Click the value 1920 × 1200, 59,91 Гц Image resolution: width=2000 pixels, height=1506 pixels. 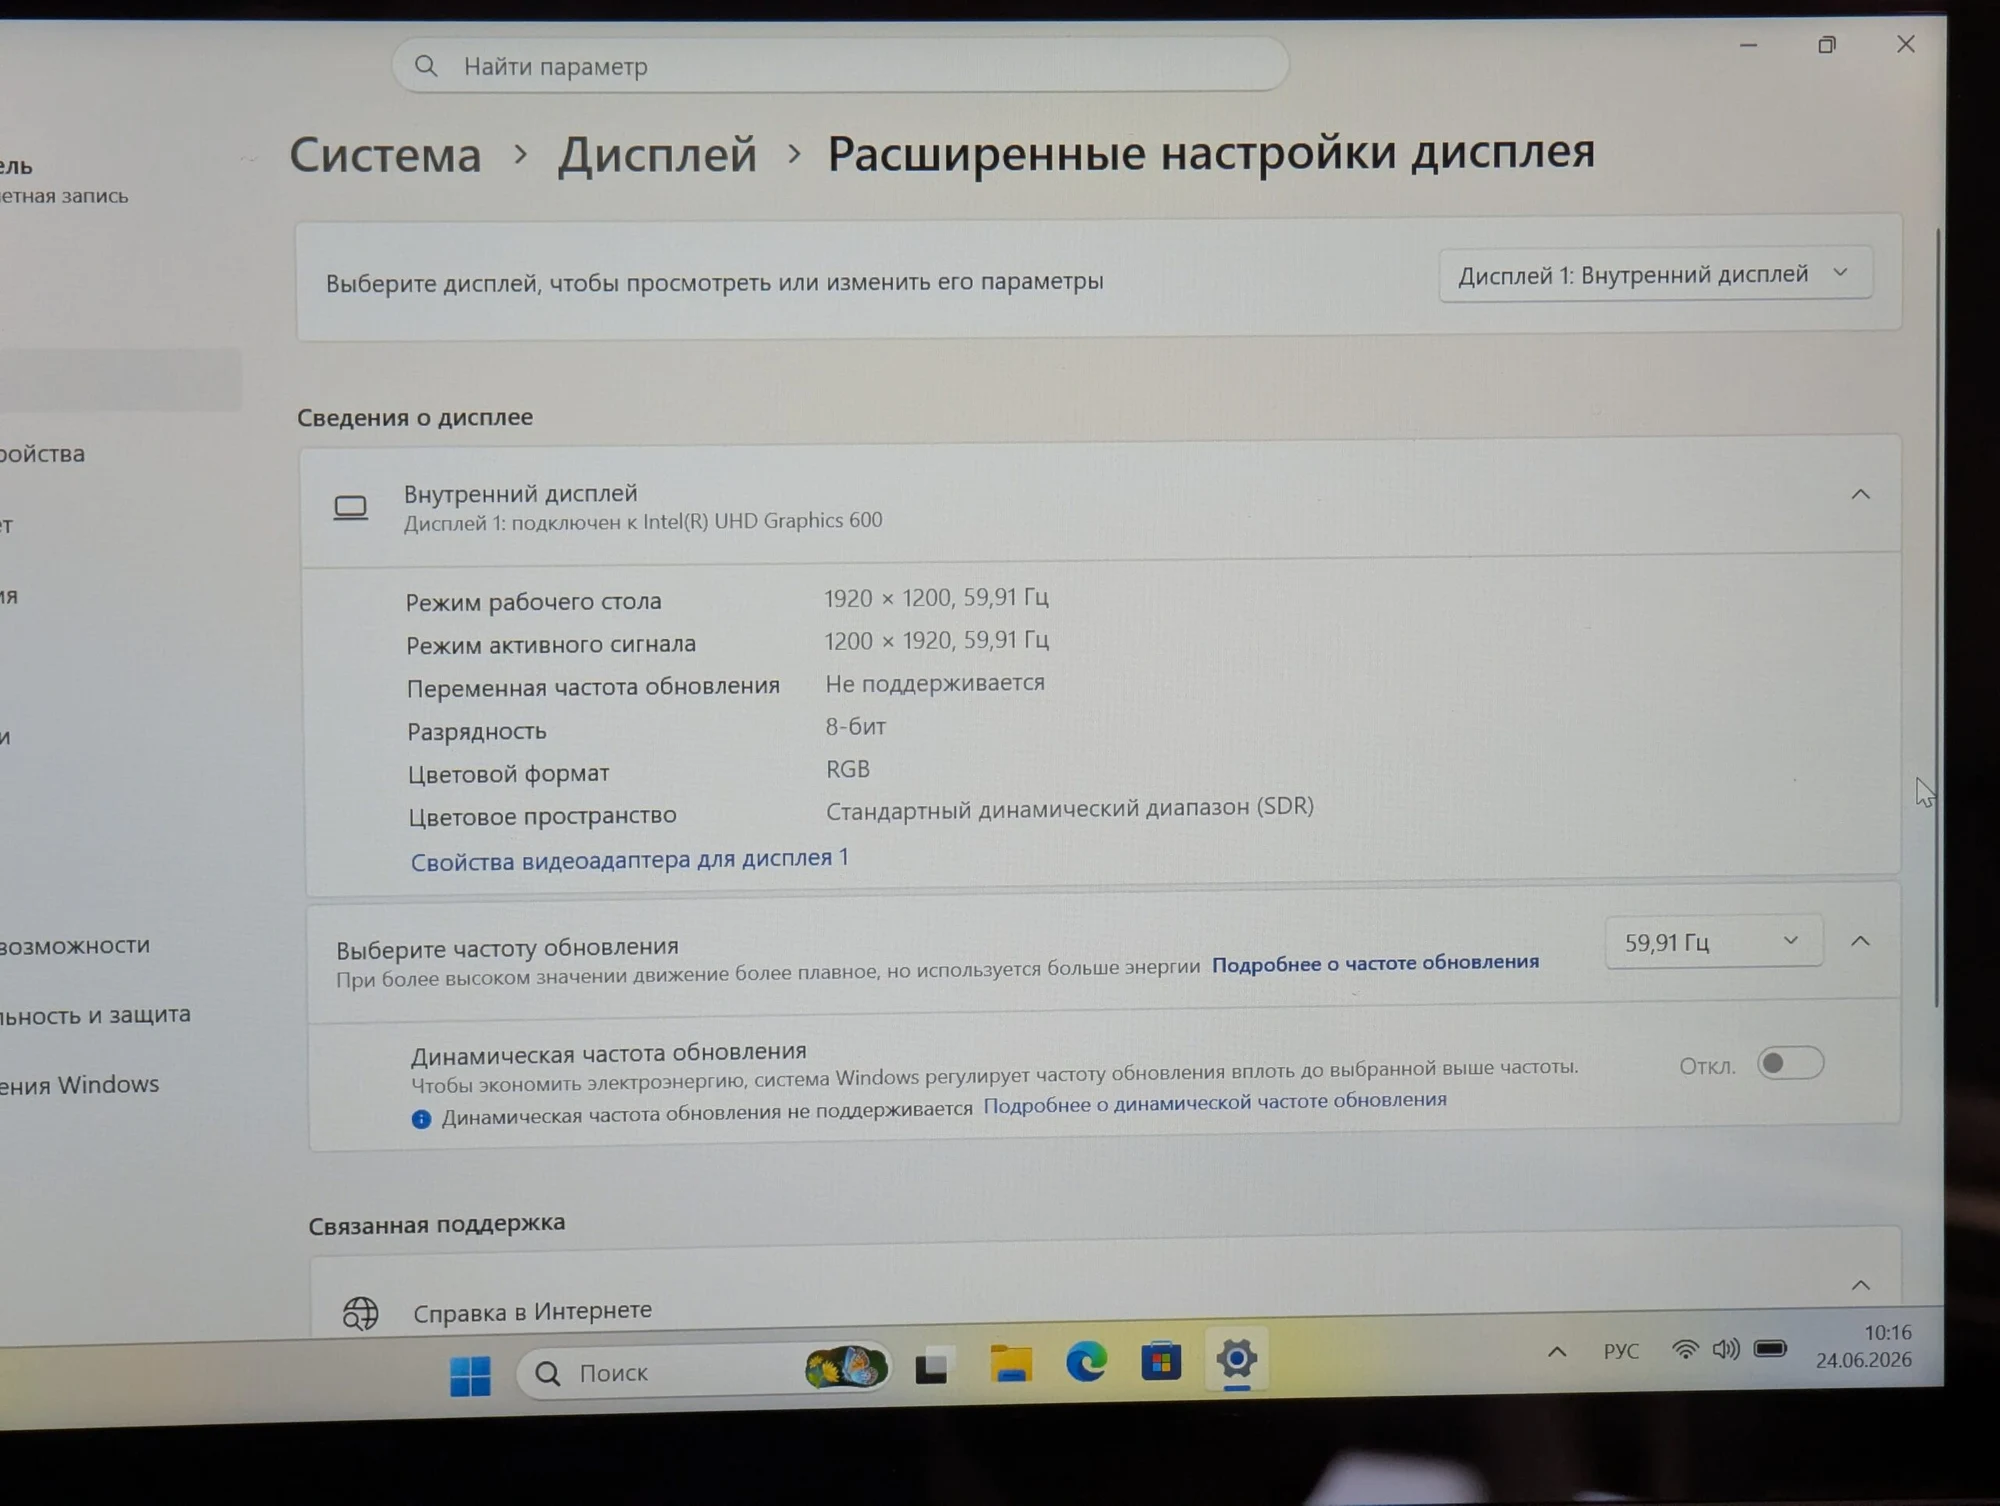click(x=936, y=598)
